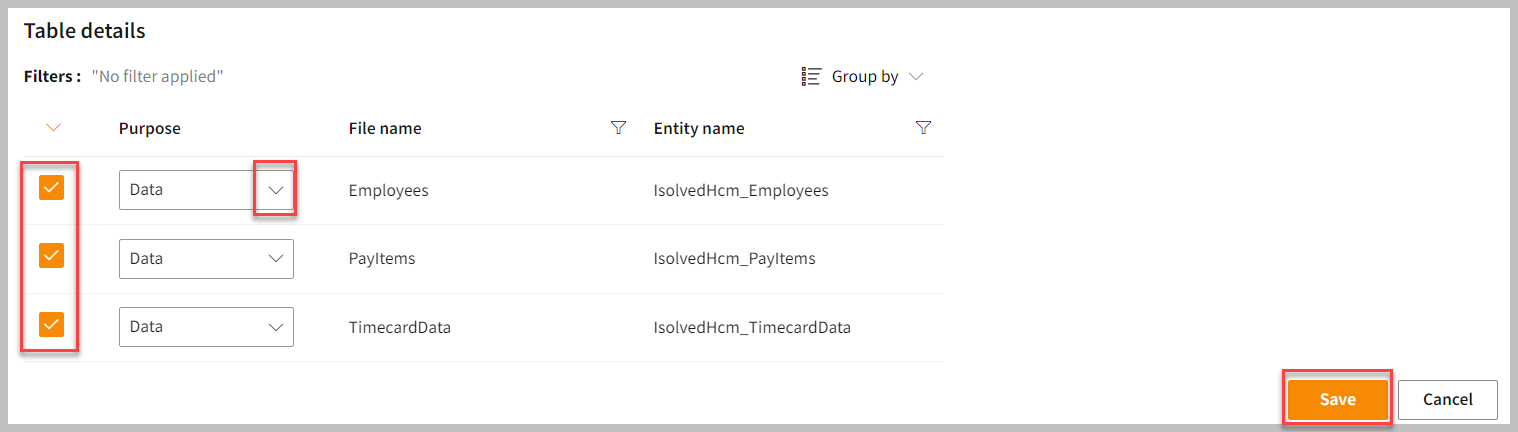Open Purpose dropdown for PayItems row
1518x432 pixels.
[x=276, y=258]
